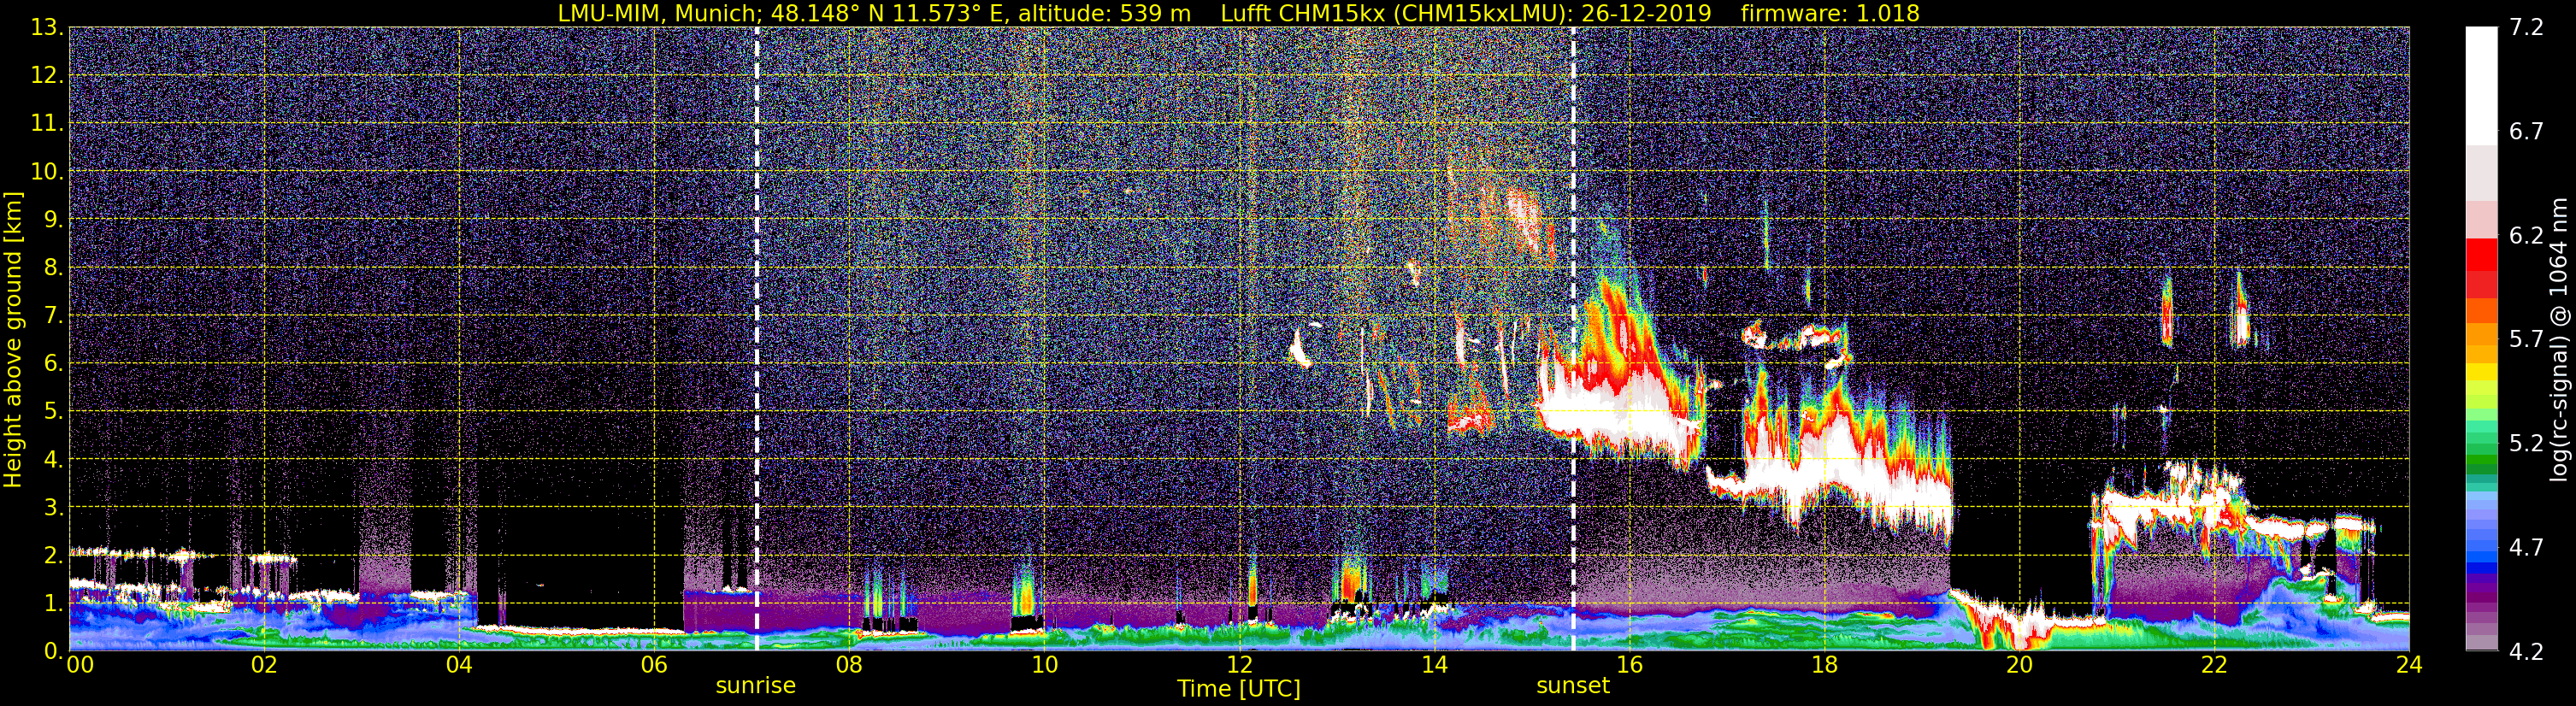Screen dimensions: 2576x706
Task: Click the x-axis tick label '08'
Action: 848,666
